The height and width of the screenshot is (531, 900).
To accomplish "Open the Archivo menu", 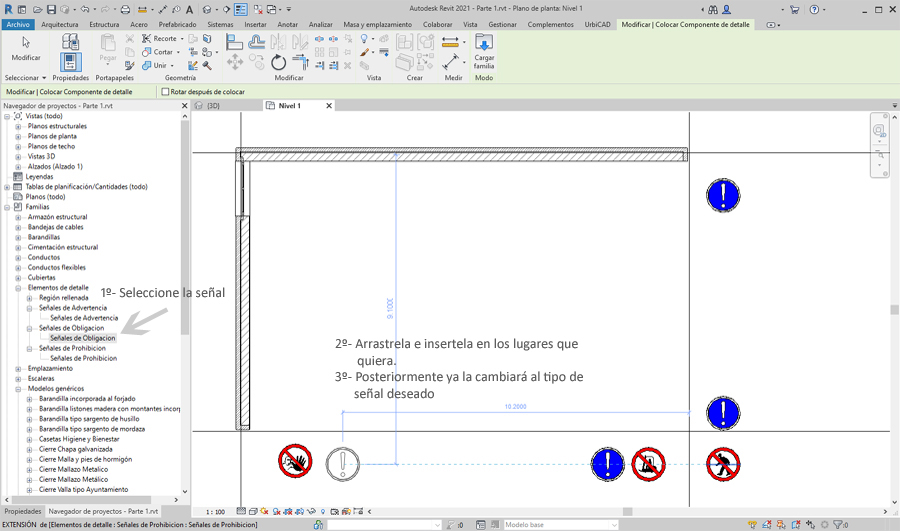I will click(17, 24).
